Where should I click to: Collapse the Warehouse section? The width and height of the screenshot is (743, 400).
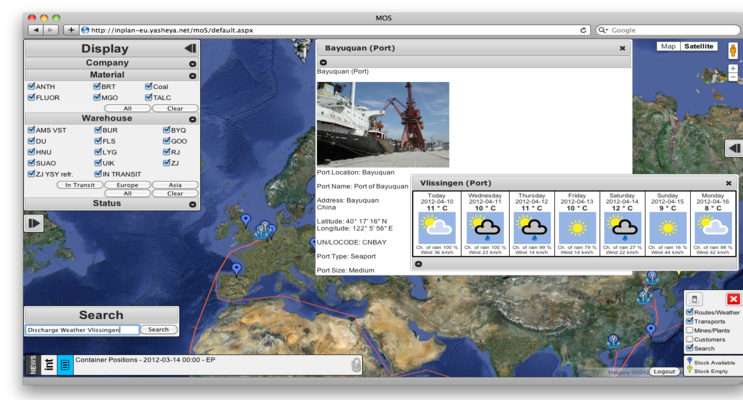tap(192, 119)
